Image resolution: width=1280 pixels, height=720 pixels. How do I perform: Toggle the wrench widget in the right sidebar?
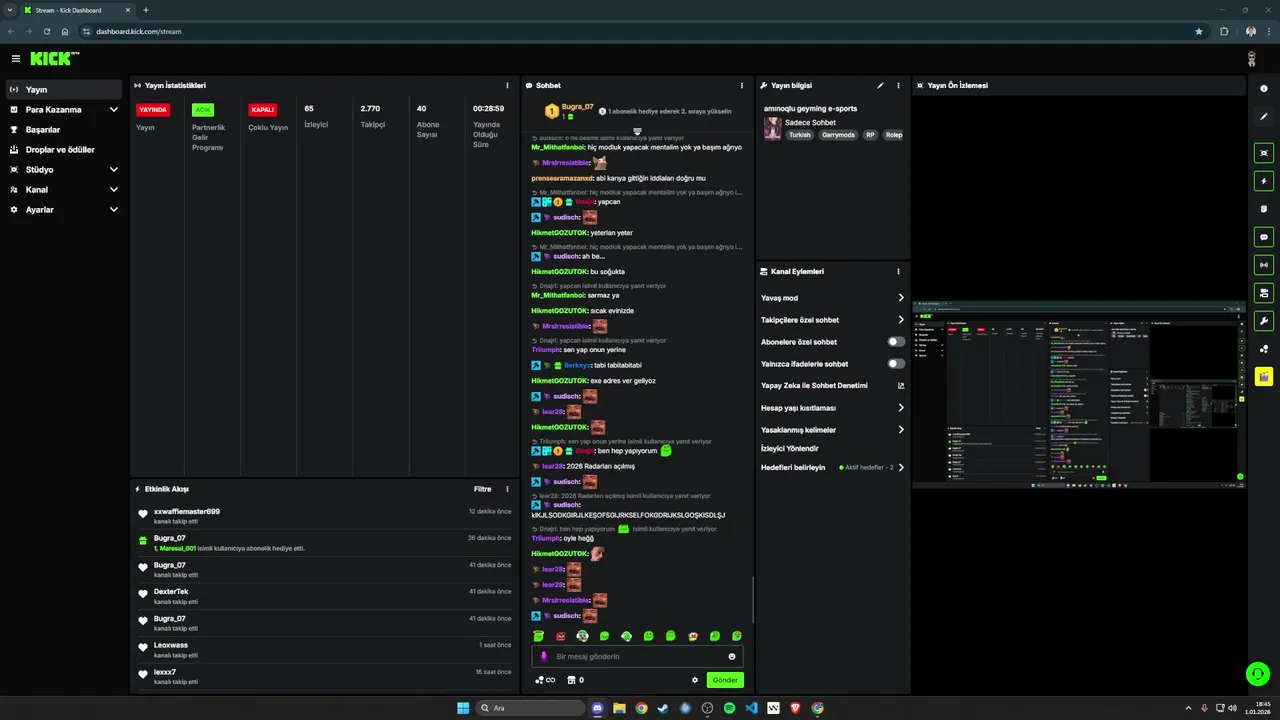[1264, 321]
